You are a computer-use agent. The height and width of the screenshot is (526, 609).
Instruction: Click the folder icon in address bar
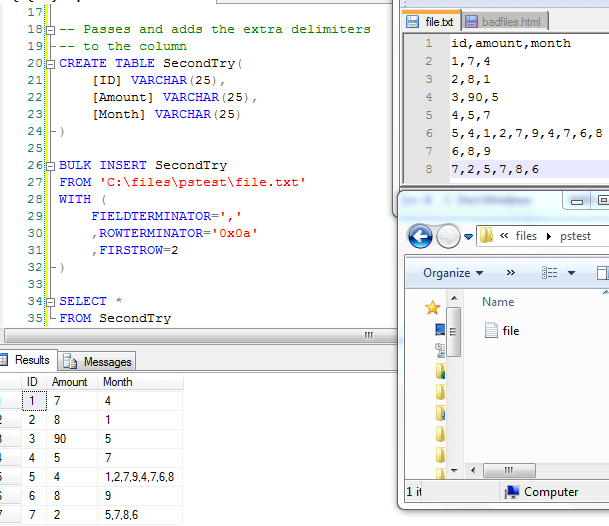[x=487, y=237]
